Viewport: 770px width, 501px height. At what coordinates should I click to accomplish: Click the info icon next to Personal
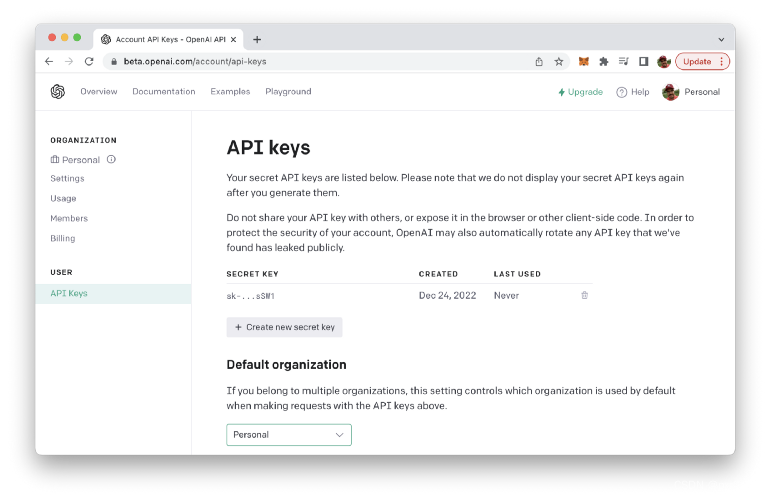click(x=111, y=159)
